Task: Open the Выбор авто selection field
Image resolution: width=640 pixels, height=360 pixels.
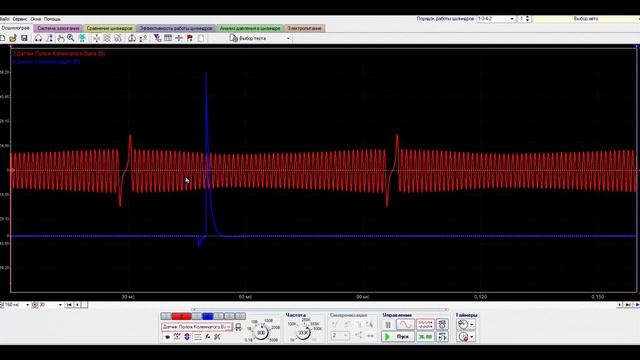Action: [x=586, y=19]
